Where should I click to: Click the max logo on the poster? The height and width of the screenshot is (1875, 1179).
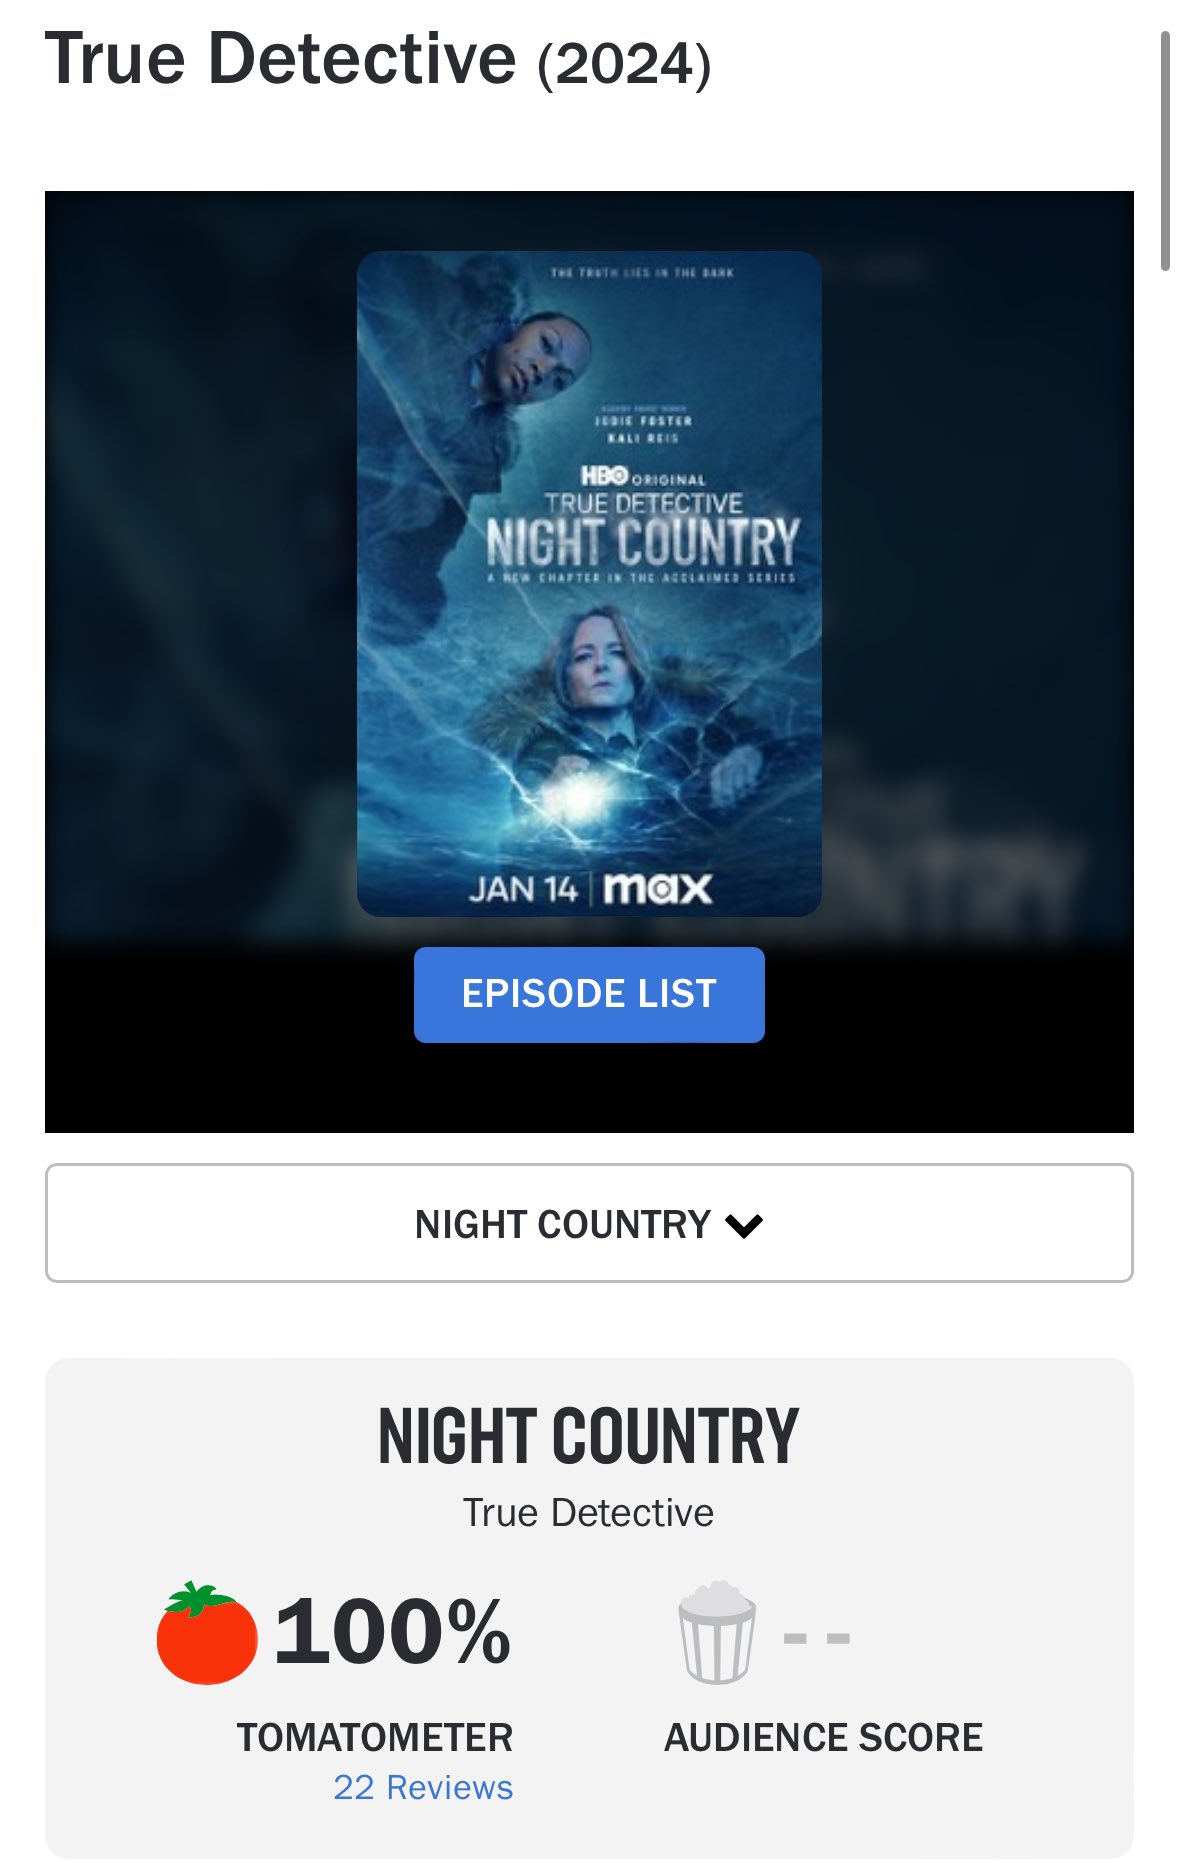pyautogui.click(x=658, y=888)
